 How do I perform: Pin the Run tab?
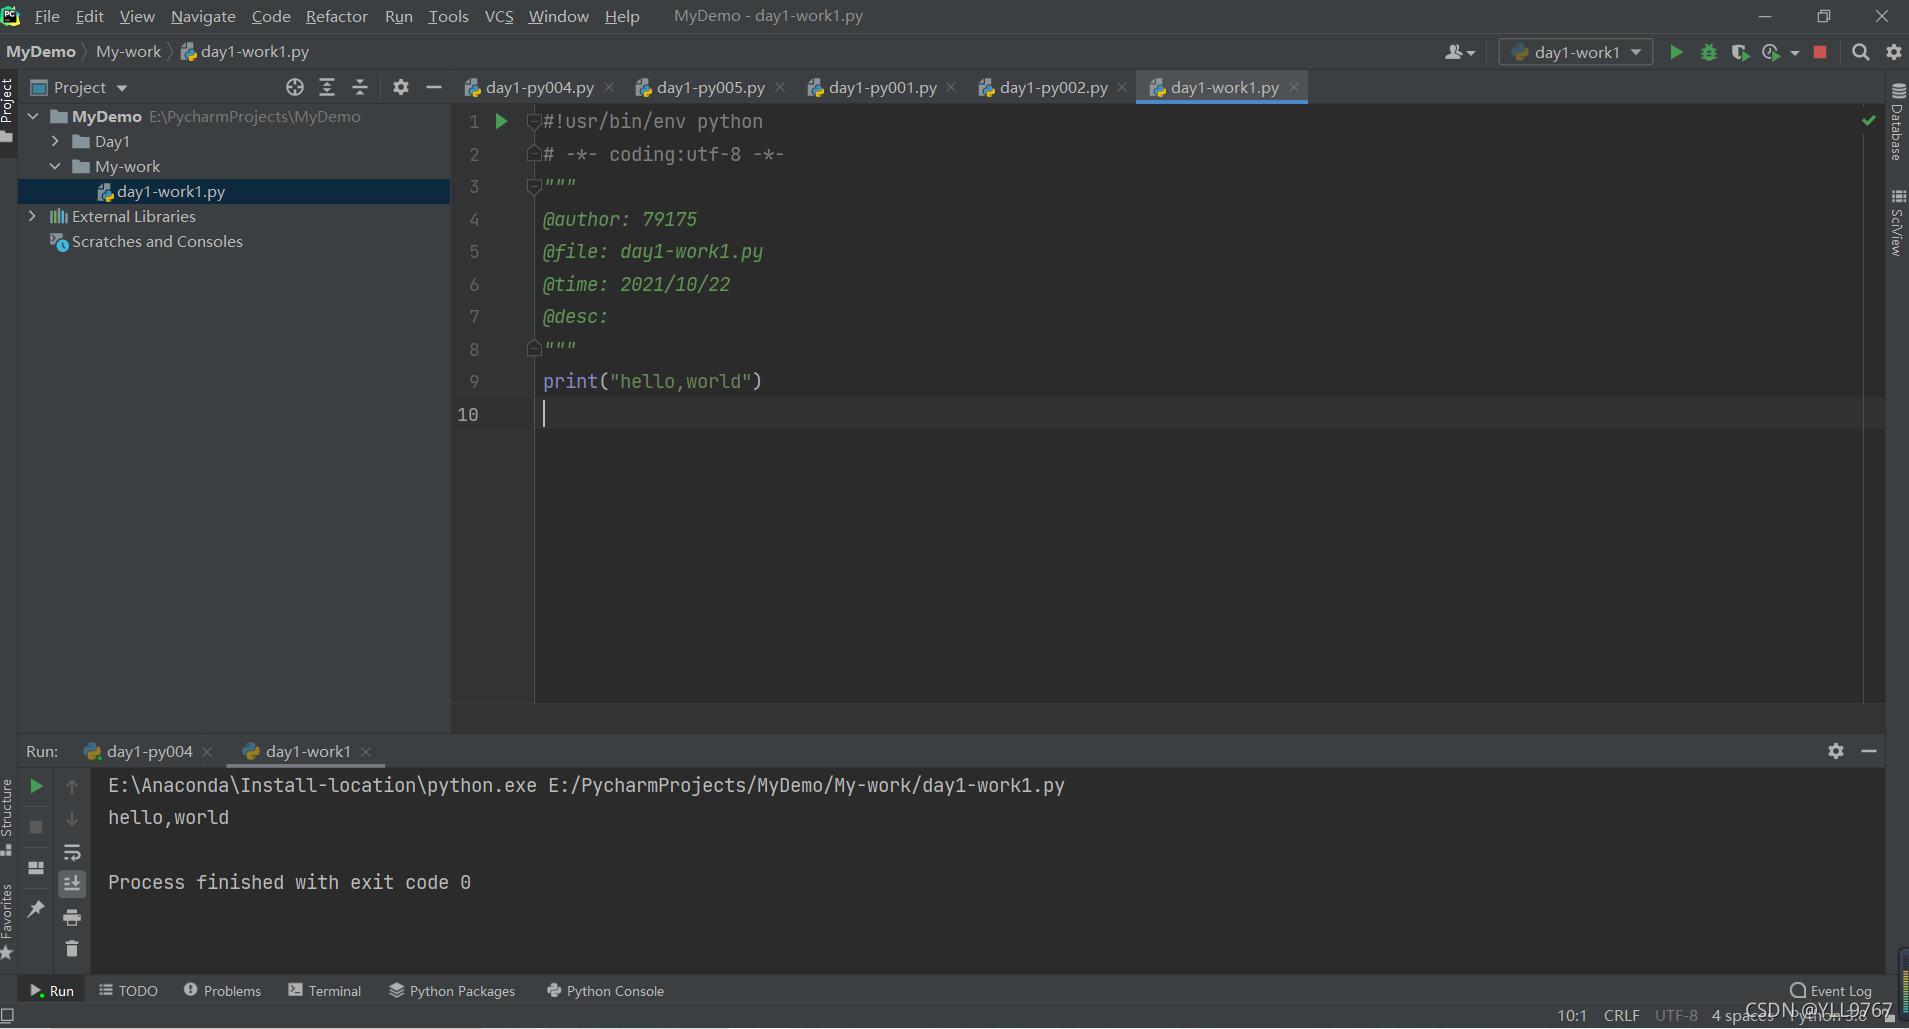coord(36,908)
